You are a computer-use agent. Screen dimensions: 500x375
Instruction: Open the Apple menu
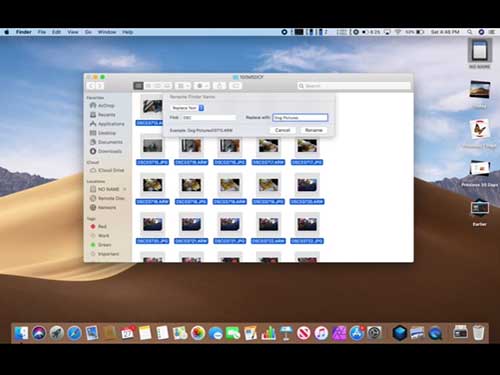[x=6, y=32]
